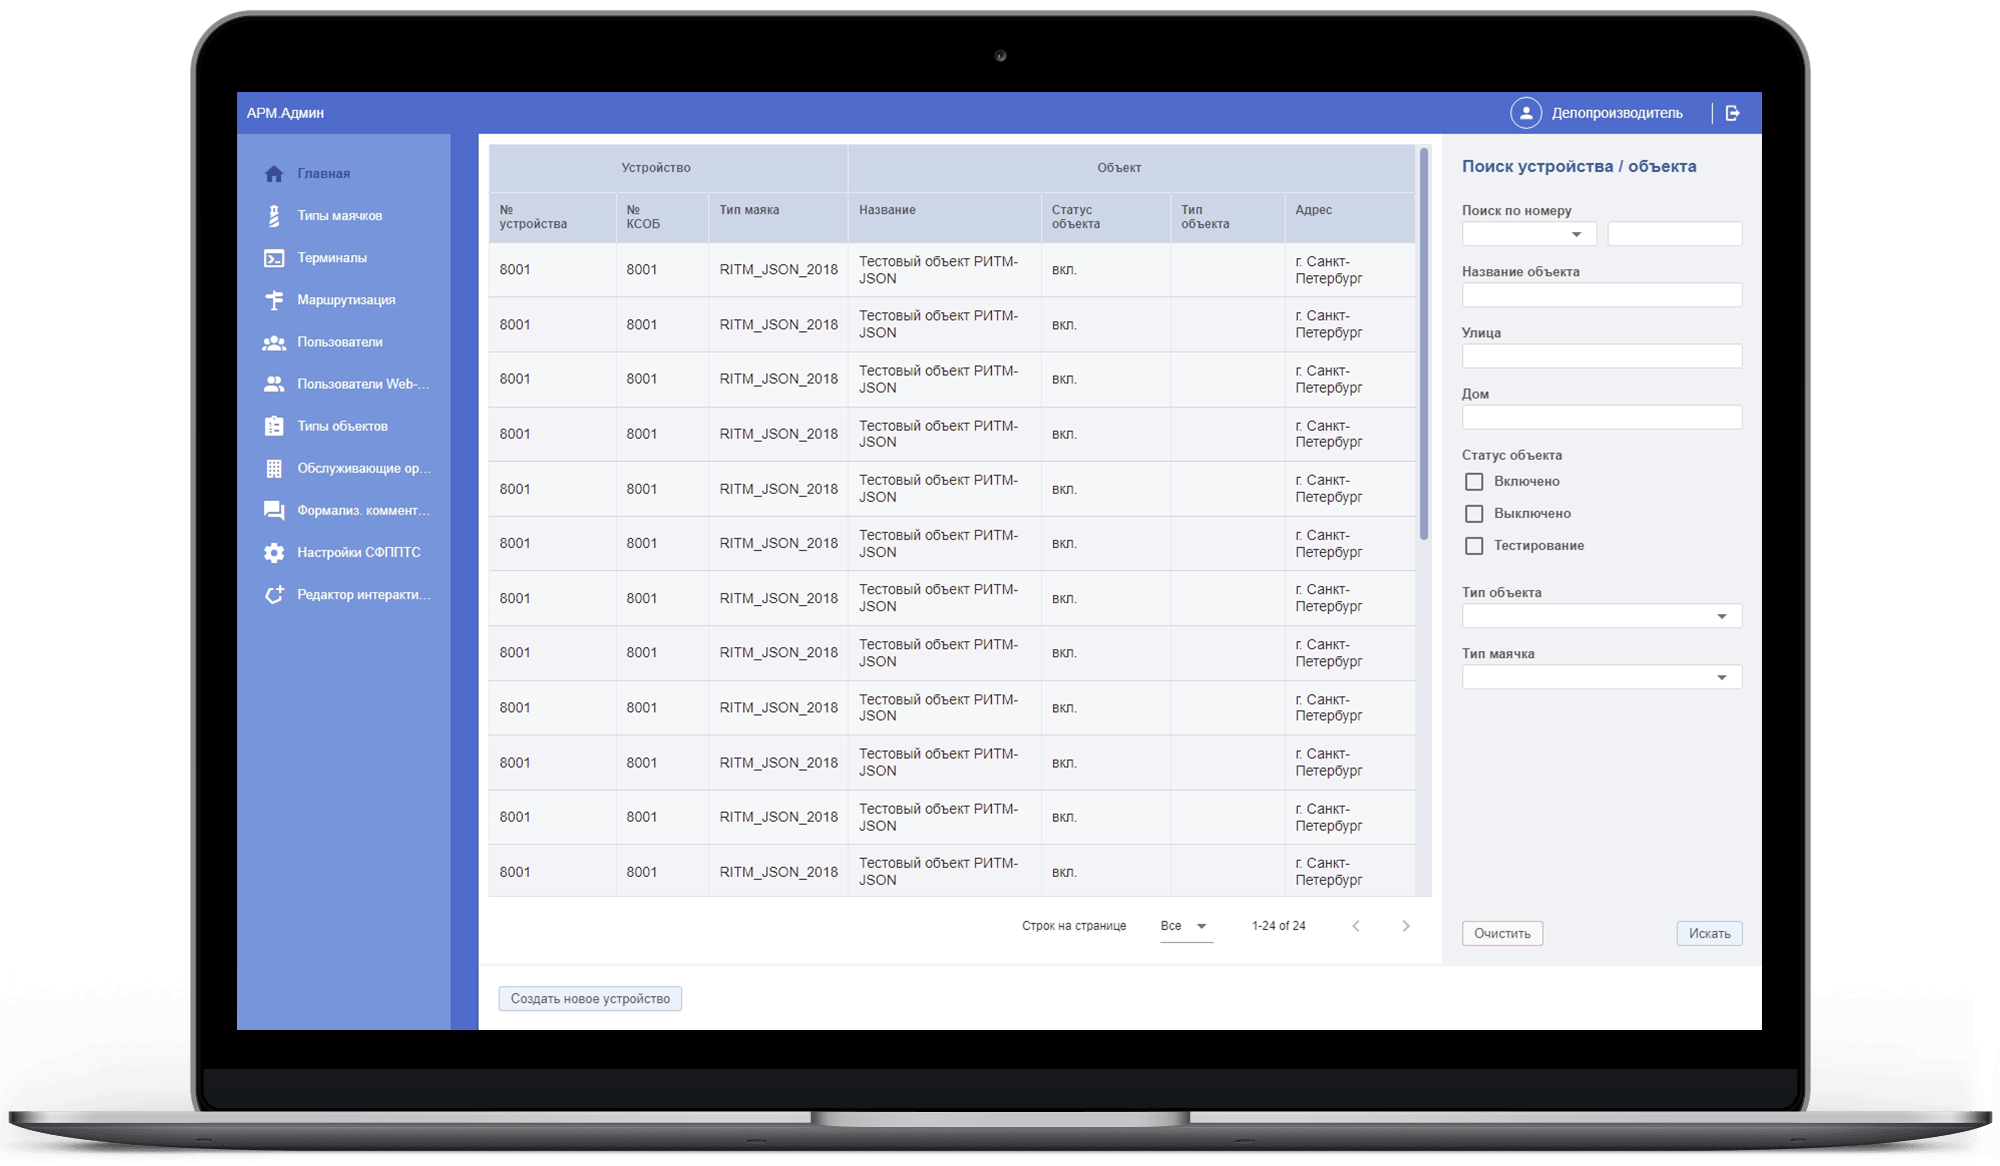Click RITM_JSON_2018 in the first table row
Viewport: 2000px width, 1166px height.
(779, 270)
